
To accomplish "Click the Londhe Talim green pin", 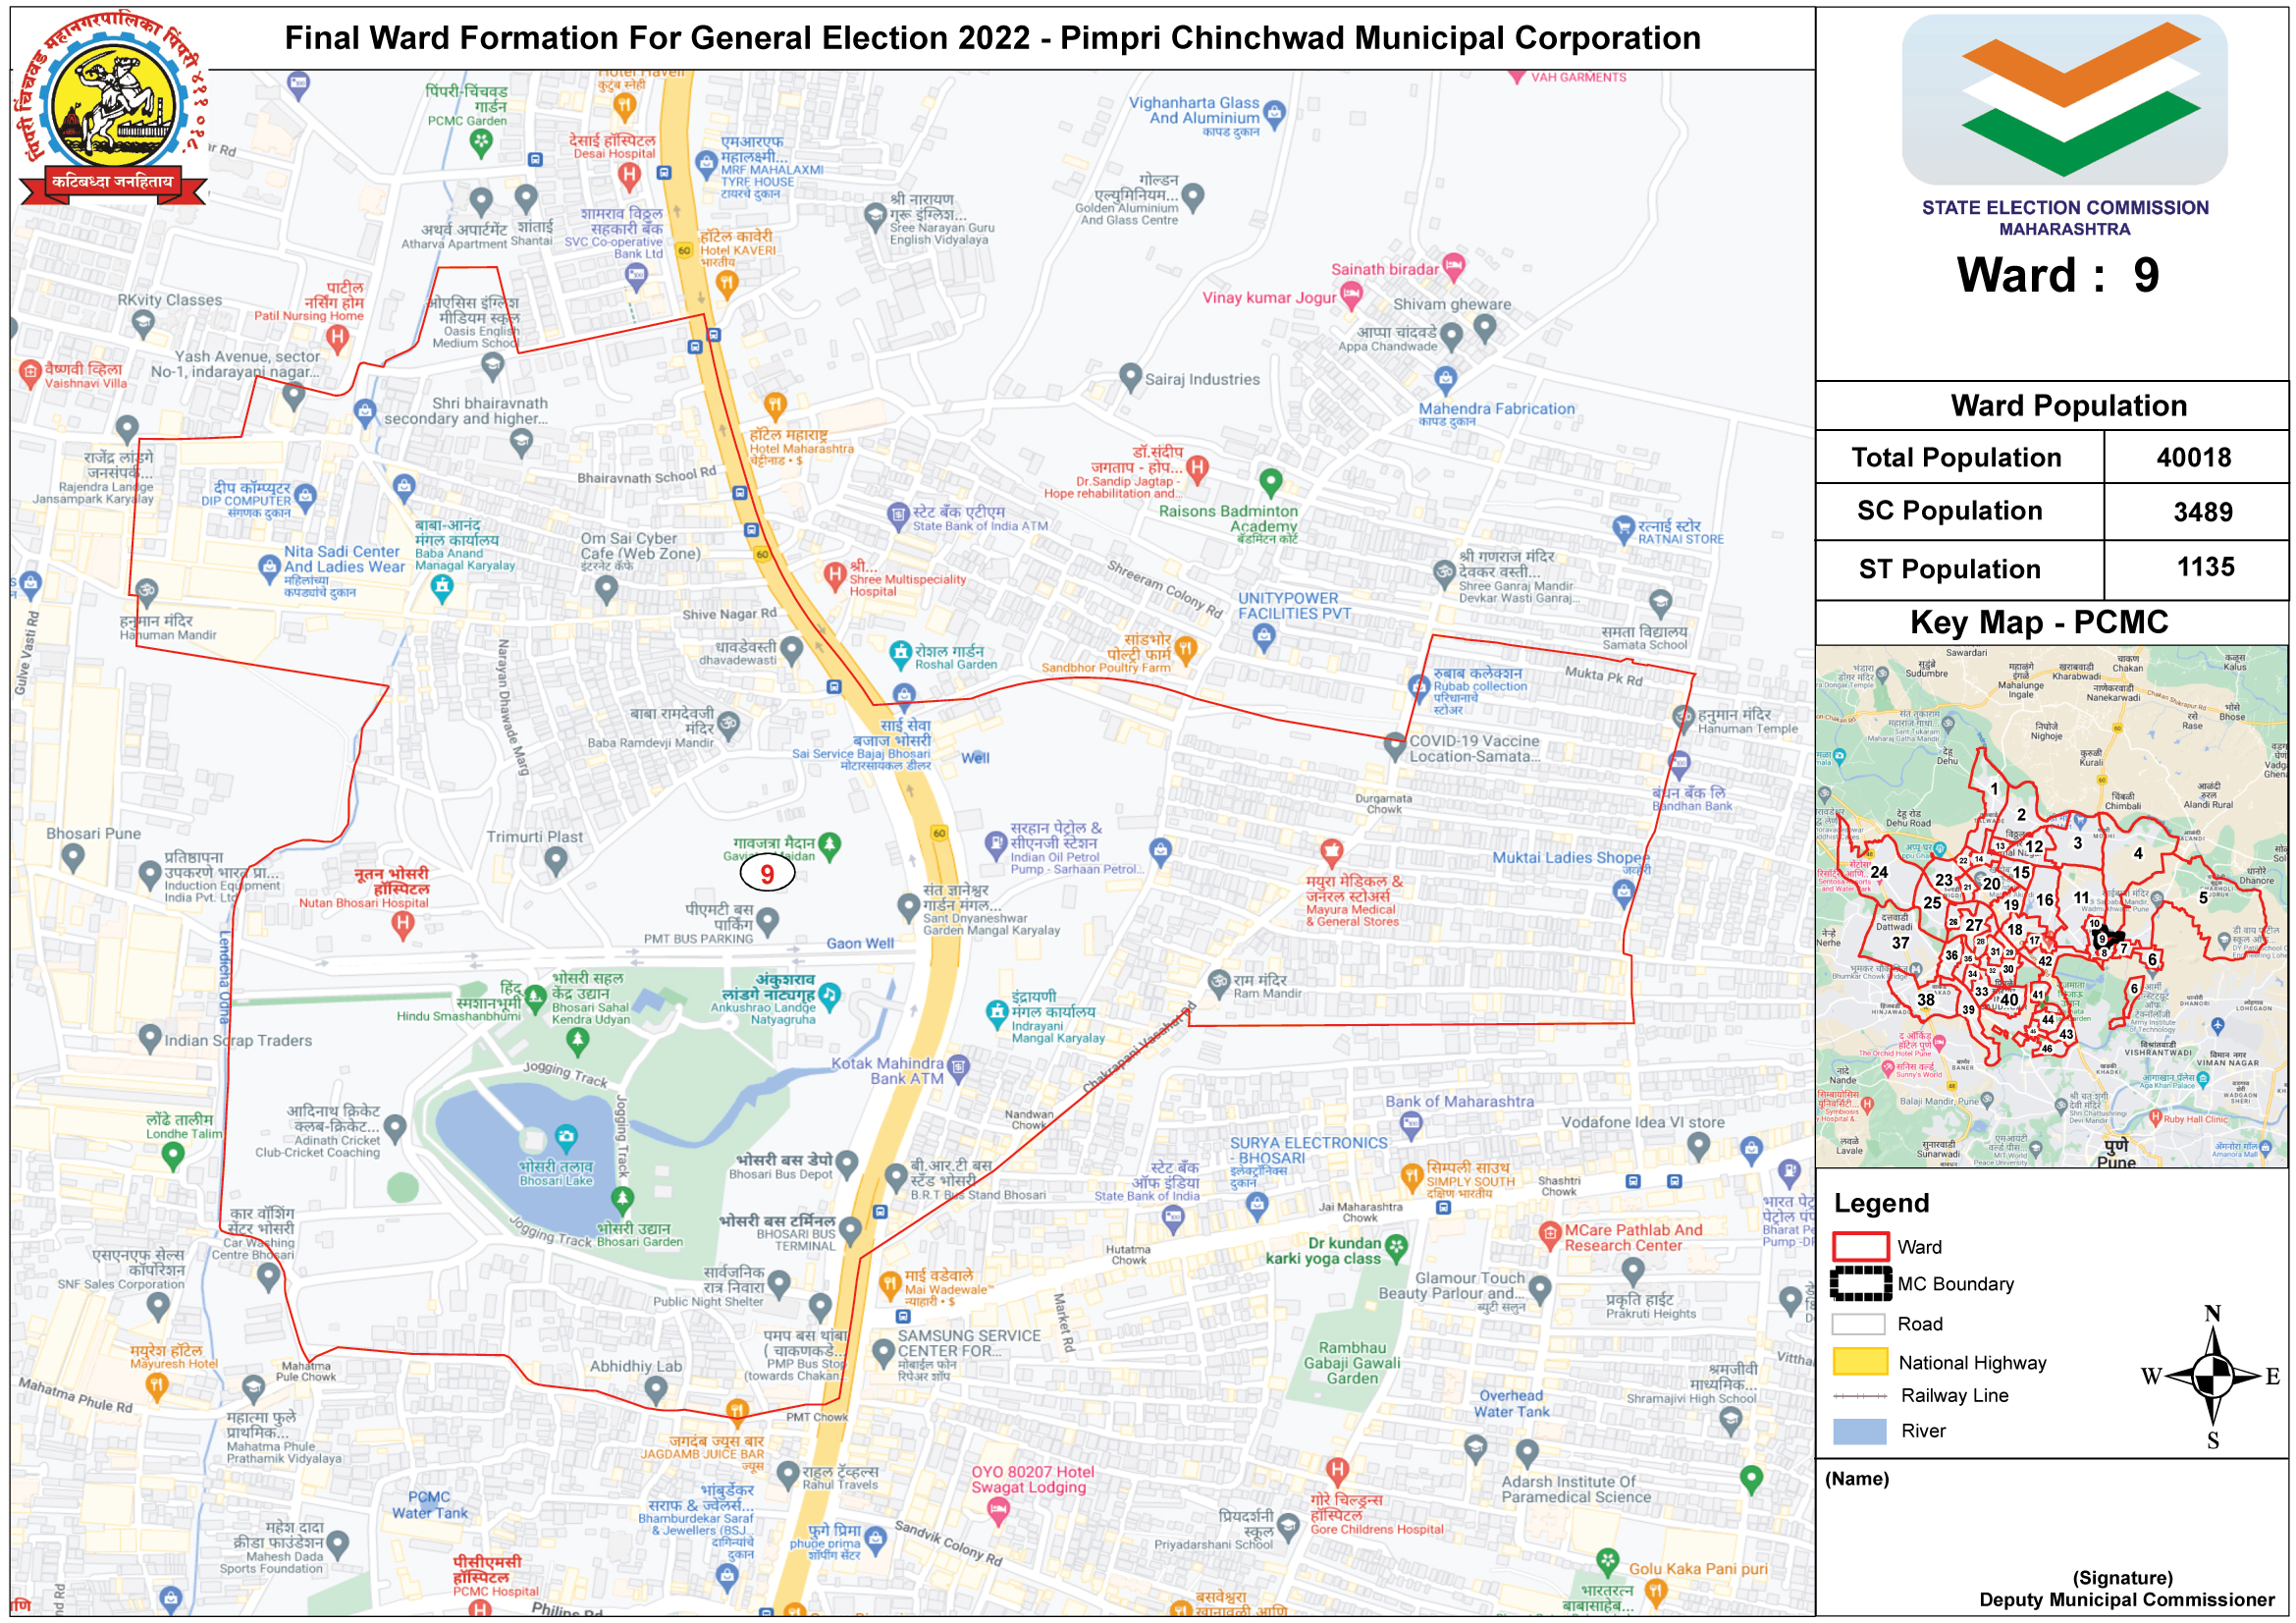I will click(x=173, y=1157).
